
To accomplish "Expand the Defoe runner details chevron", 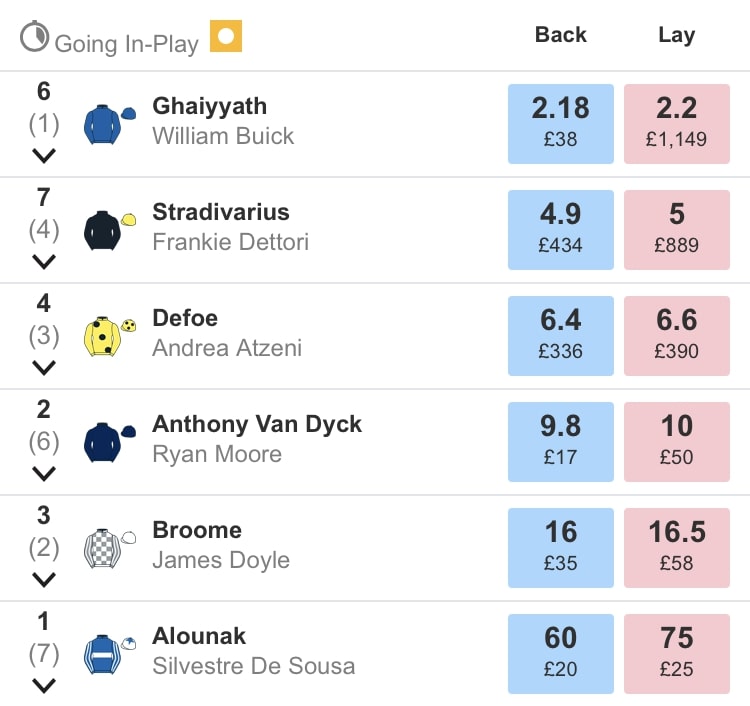I will [43, 368].
